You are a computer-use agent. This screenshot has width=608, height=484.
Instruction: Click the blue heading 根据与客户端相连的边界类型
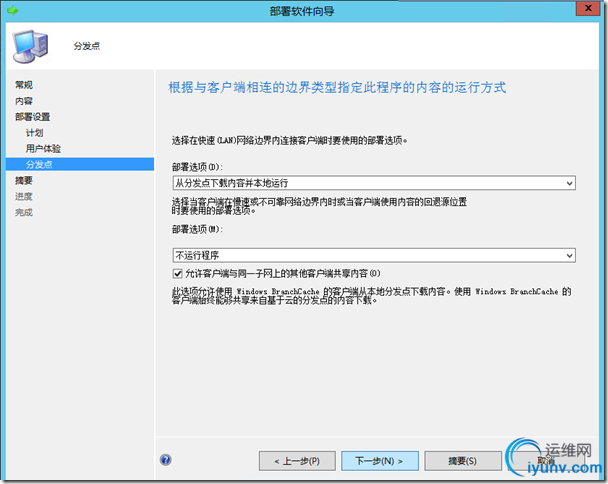[337, 88]
